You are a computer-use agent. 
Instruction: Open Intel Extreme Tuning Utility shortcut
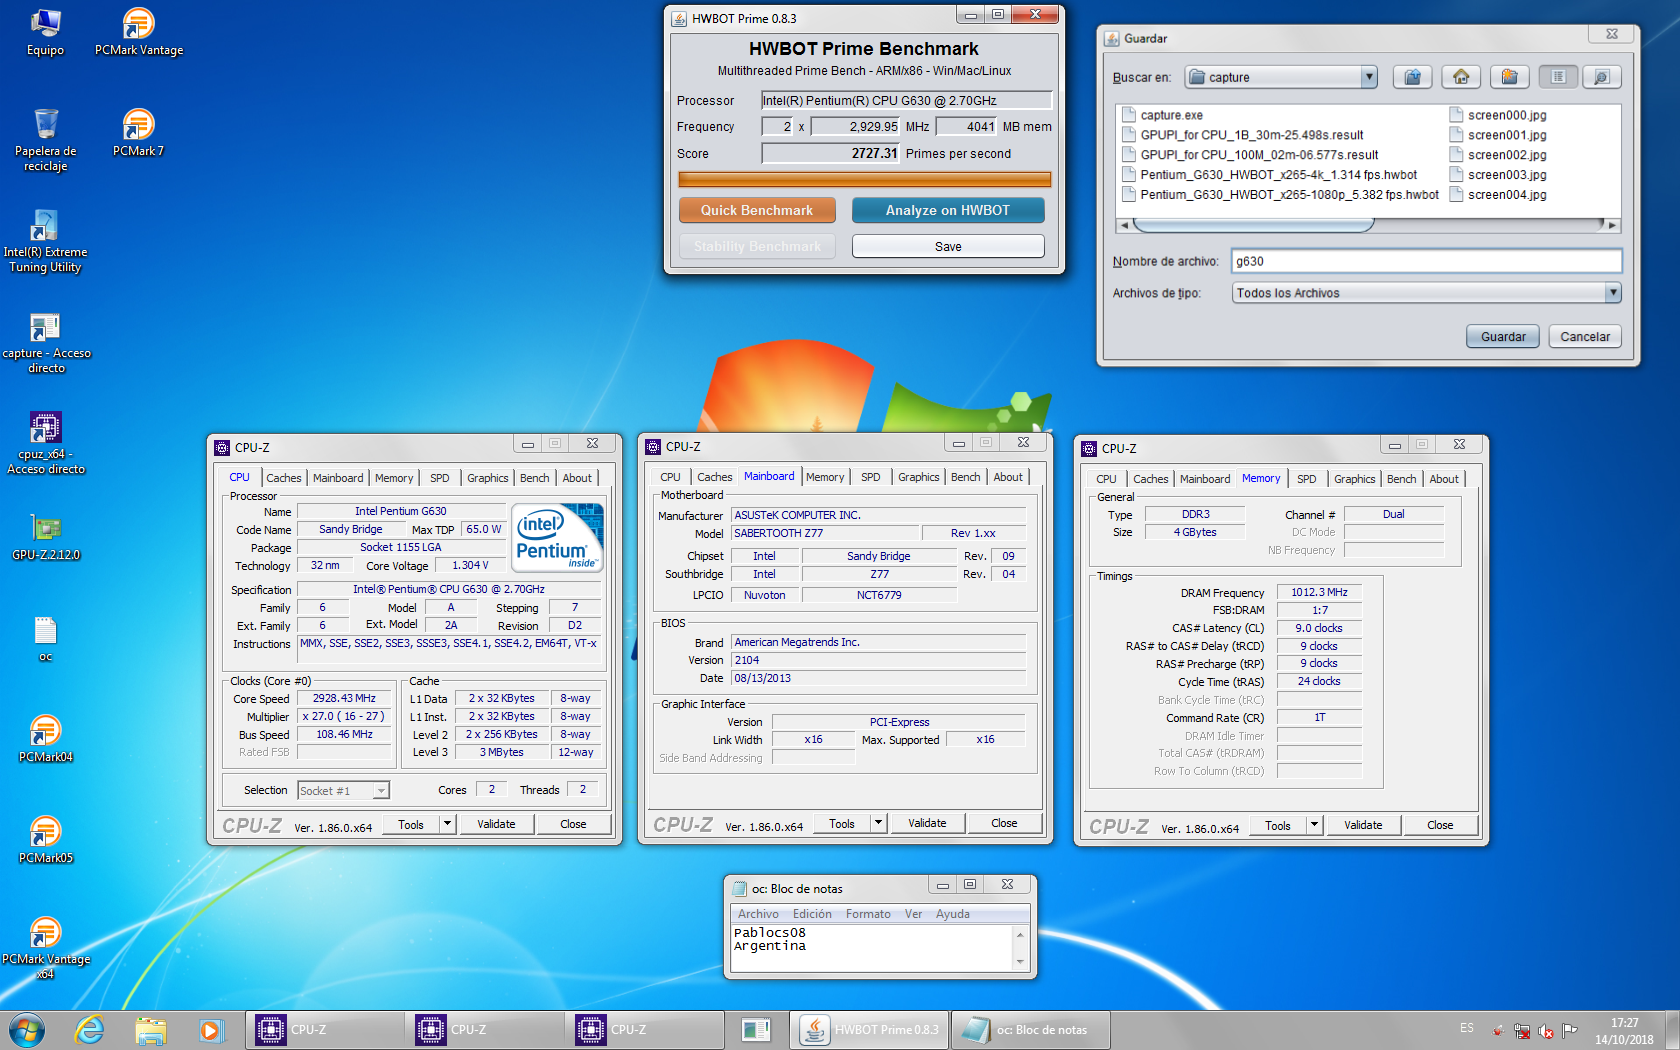click(45, 241)
